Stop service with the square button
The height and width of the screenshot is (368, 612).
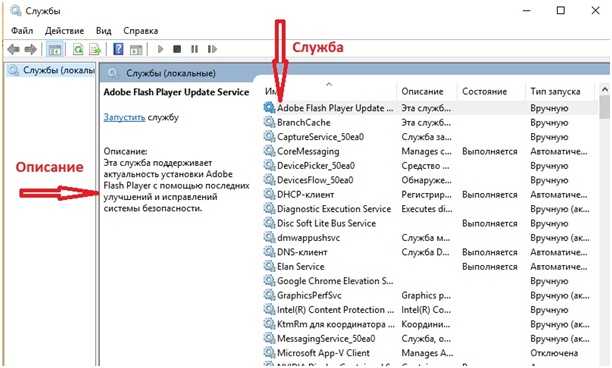point(177,49)
